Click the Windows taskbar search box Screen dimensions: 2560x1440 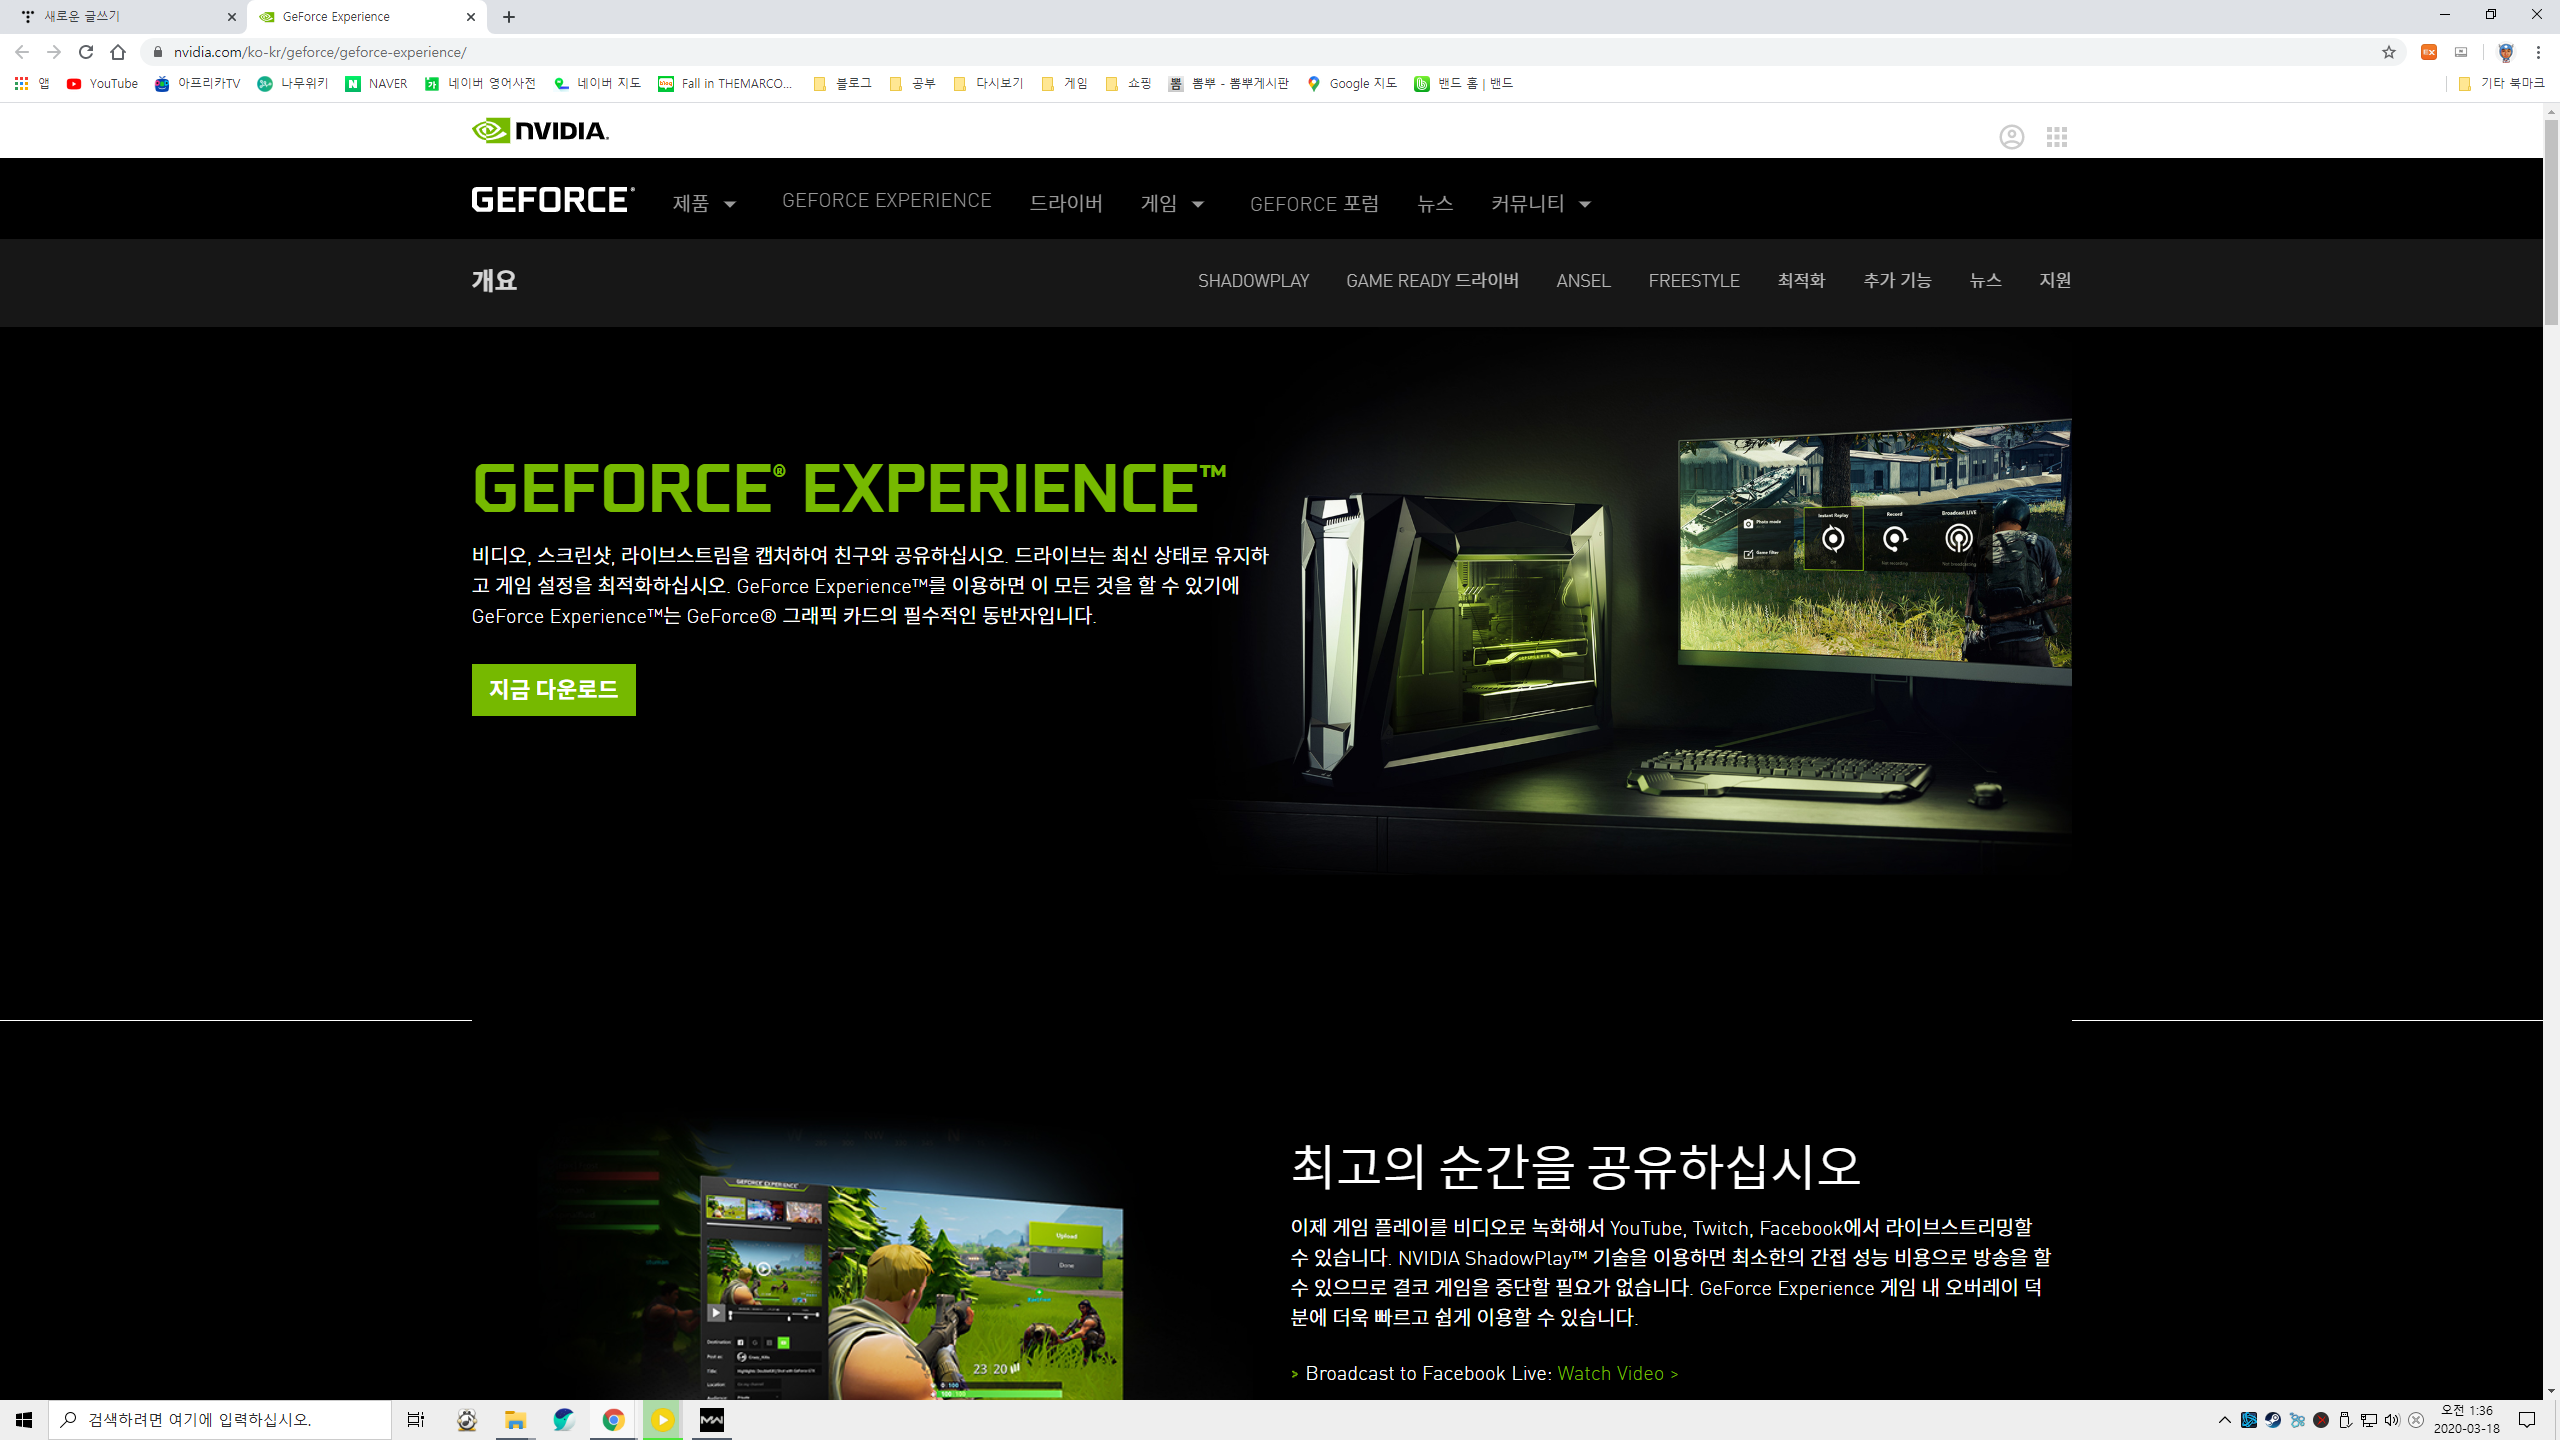pos(220,1420)
